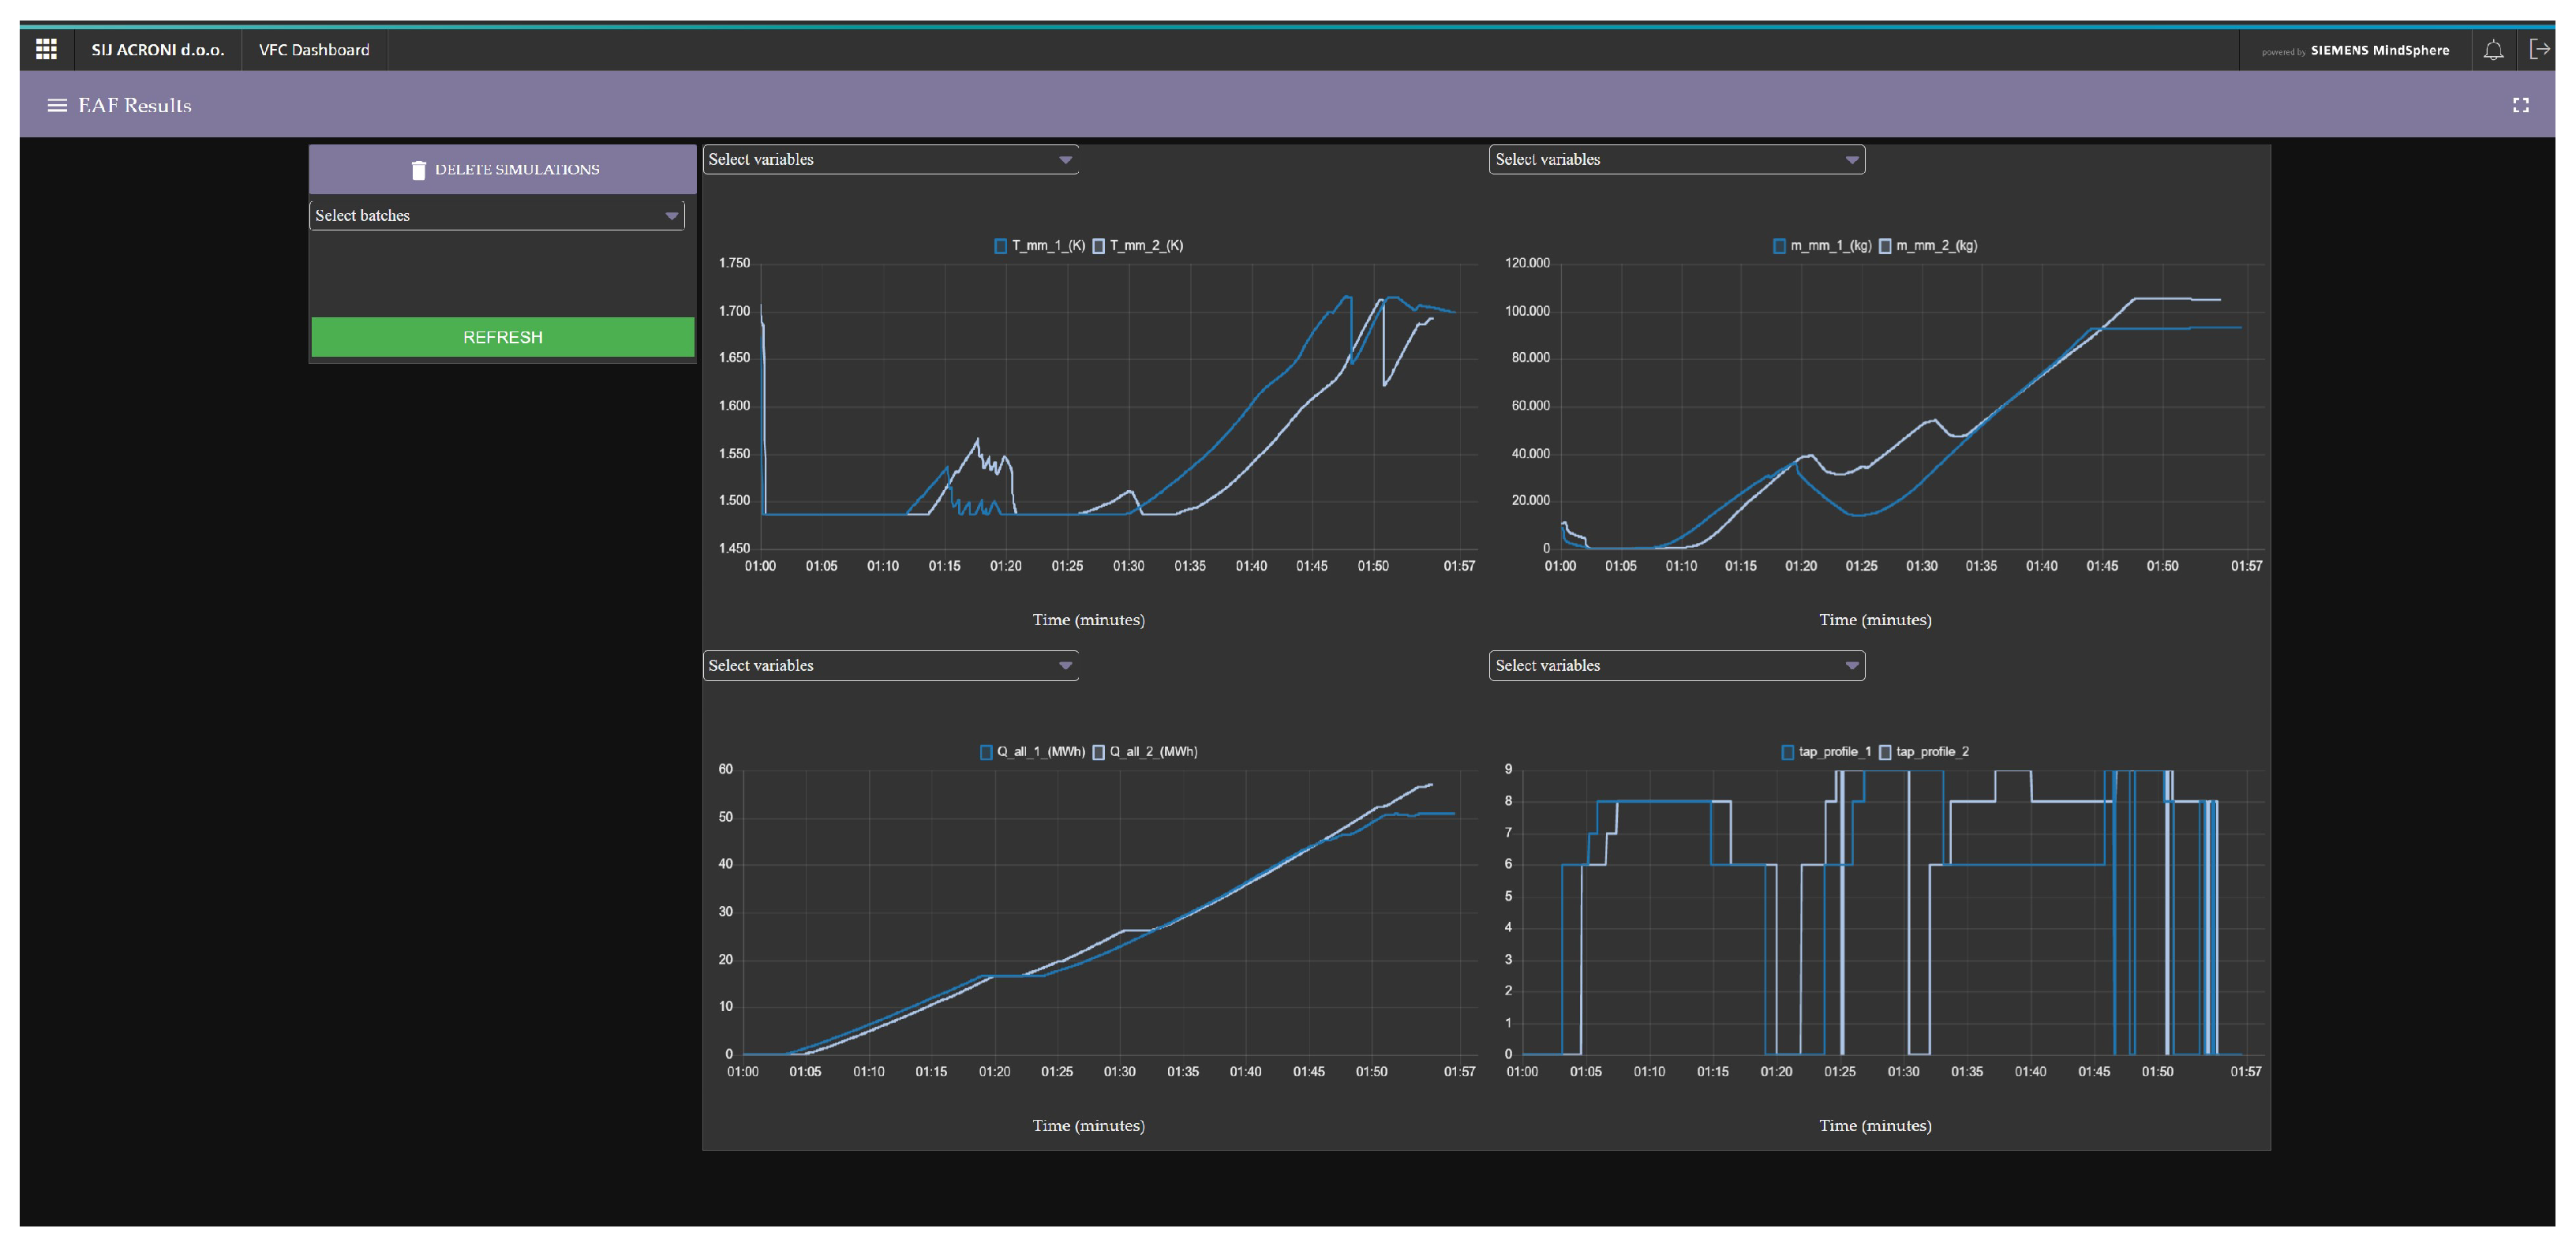Click the tap_profile_1 blue legend color box
2576x1247 pixels.
pyautogui.click(x=1787, y=752)
